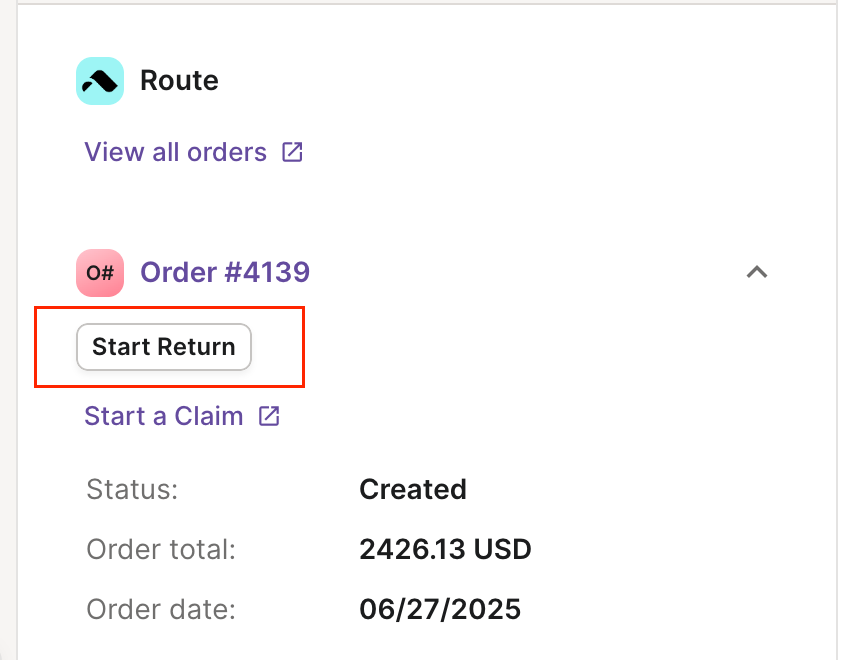This screenshot has width=852, height=660.
Task: Click the external-link icon next to Start a Claim
Action: [268, 416]
